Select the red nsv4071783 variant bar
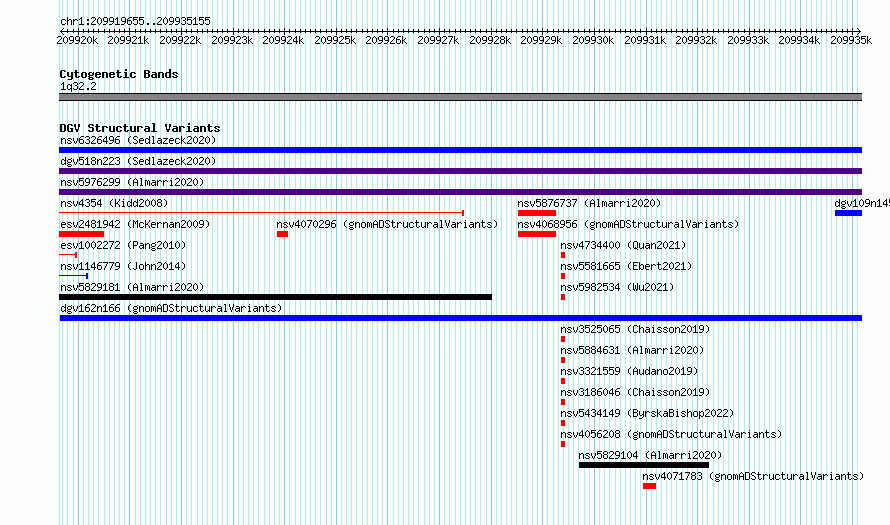This screenshot has height=525, width=890. (x=649, y=486)
